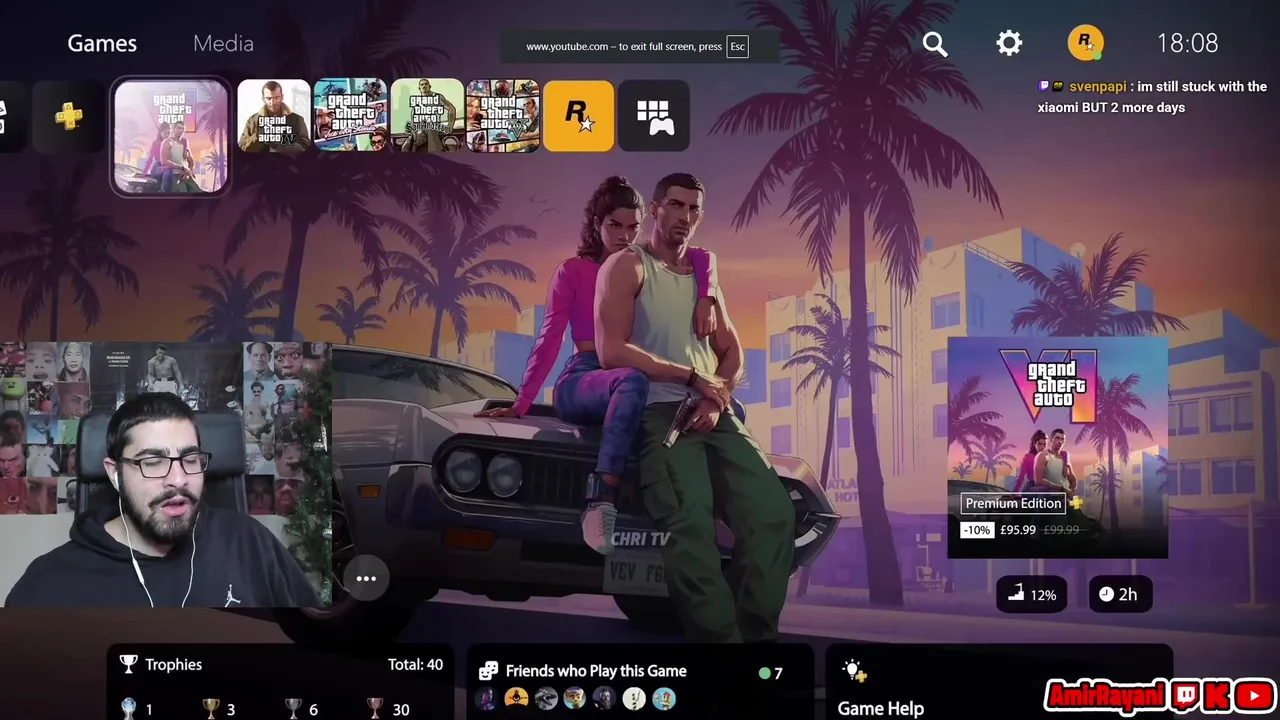Select the Grand Theft Auto V tile
The width and height of the screenshot is (1280, 720).
coord(503,116)
